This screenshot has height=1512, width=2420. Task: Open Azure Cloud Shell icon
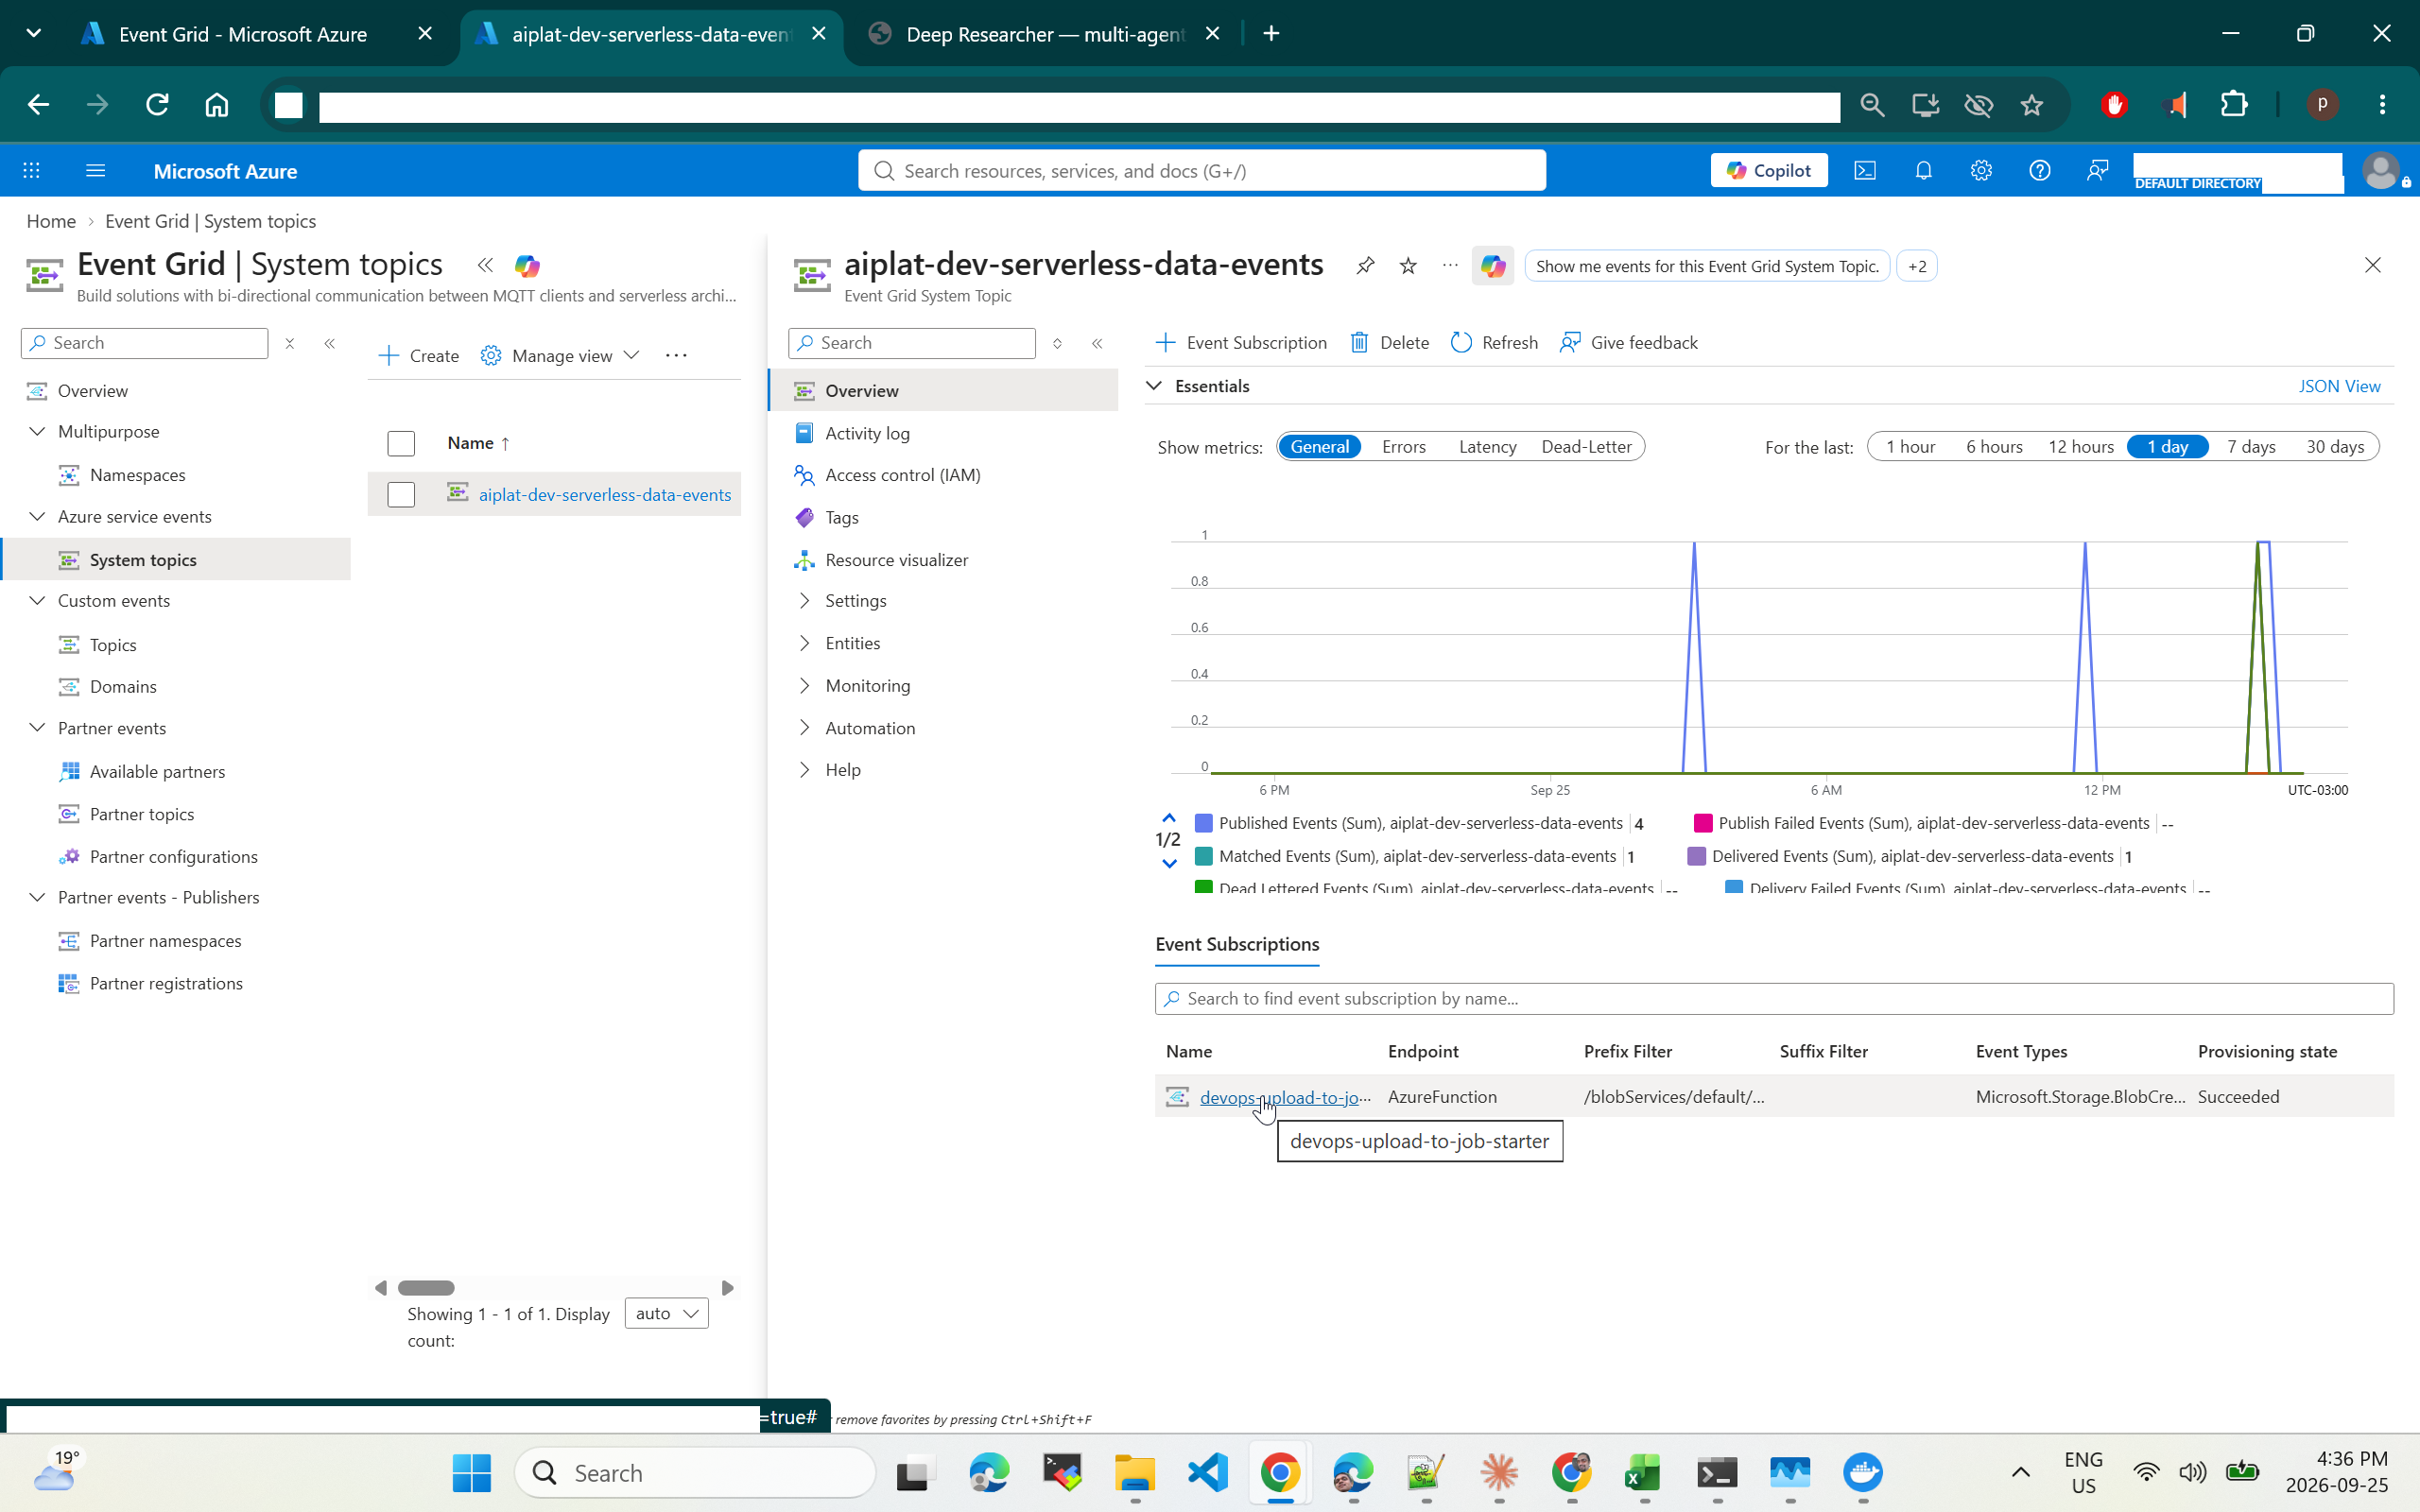coord(1865,171)
